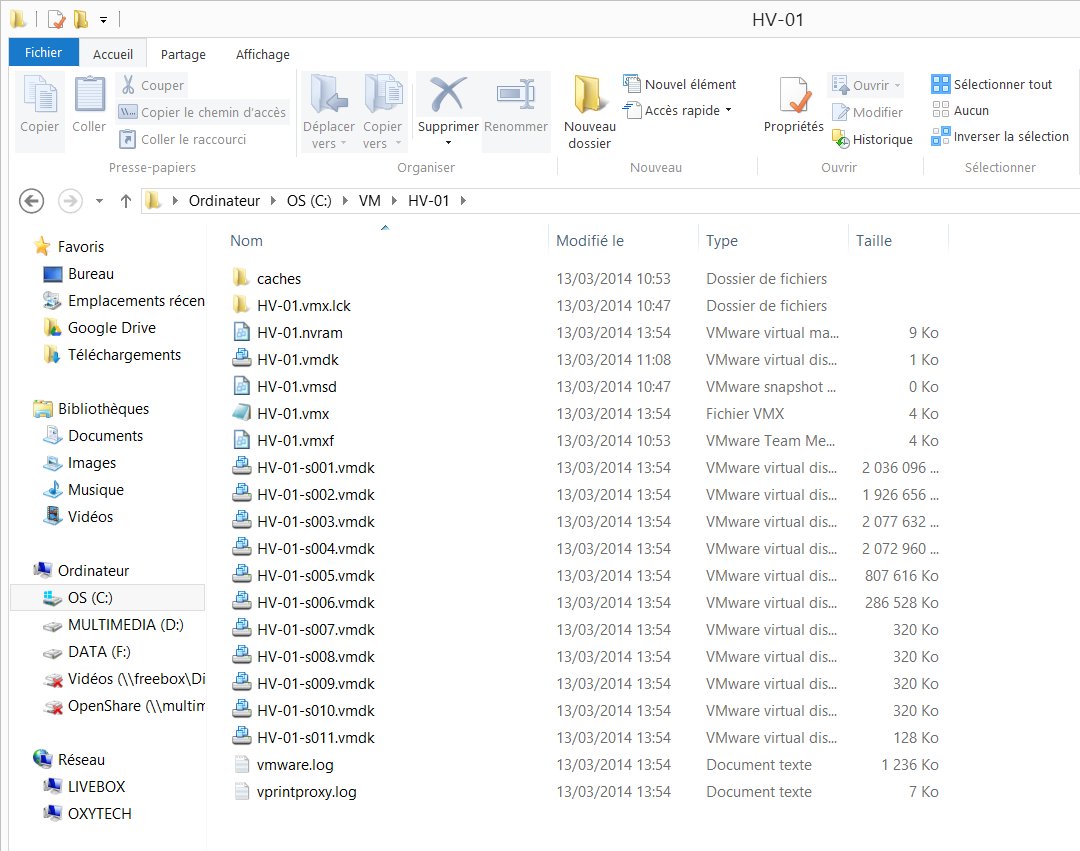Open the Fichier menu
The image size is (1080, 851).
(43, 53)
